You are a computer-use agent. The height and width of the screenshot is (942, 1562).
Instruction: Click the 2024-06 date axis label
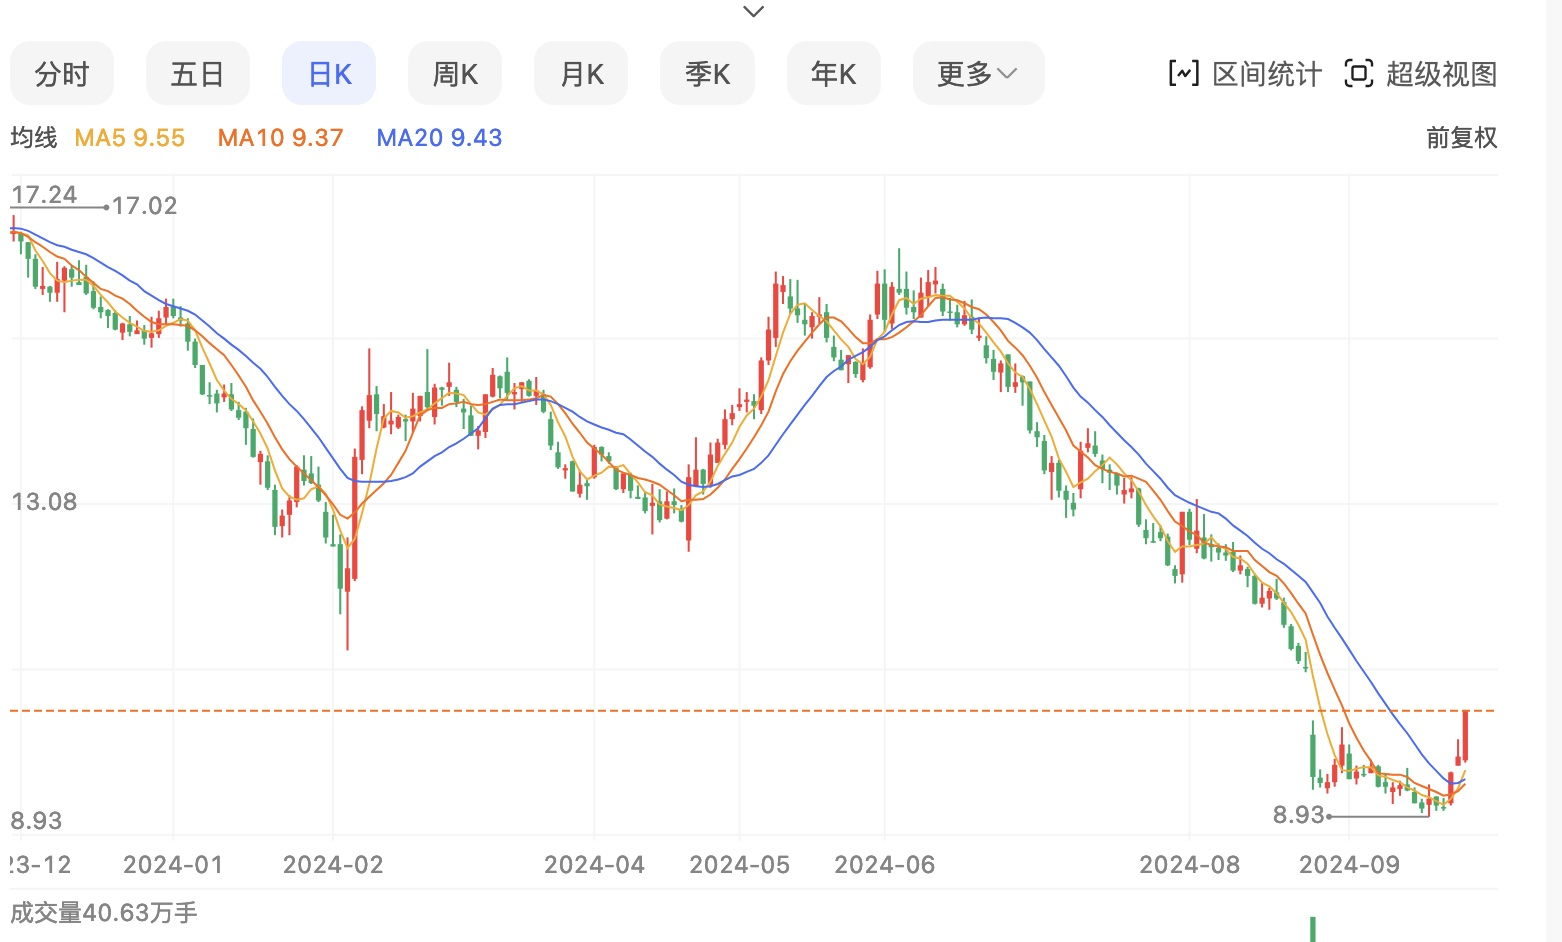pyautogui.click(x=884, y=865)
